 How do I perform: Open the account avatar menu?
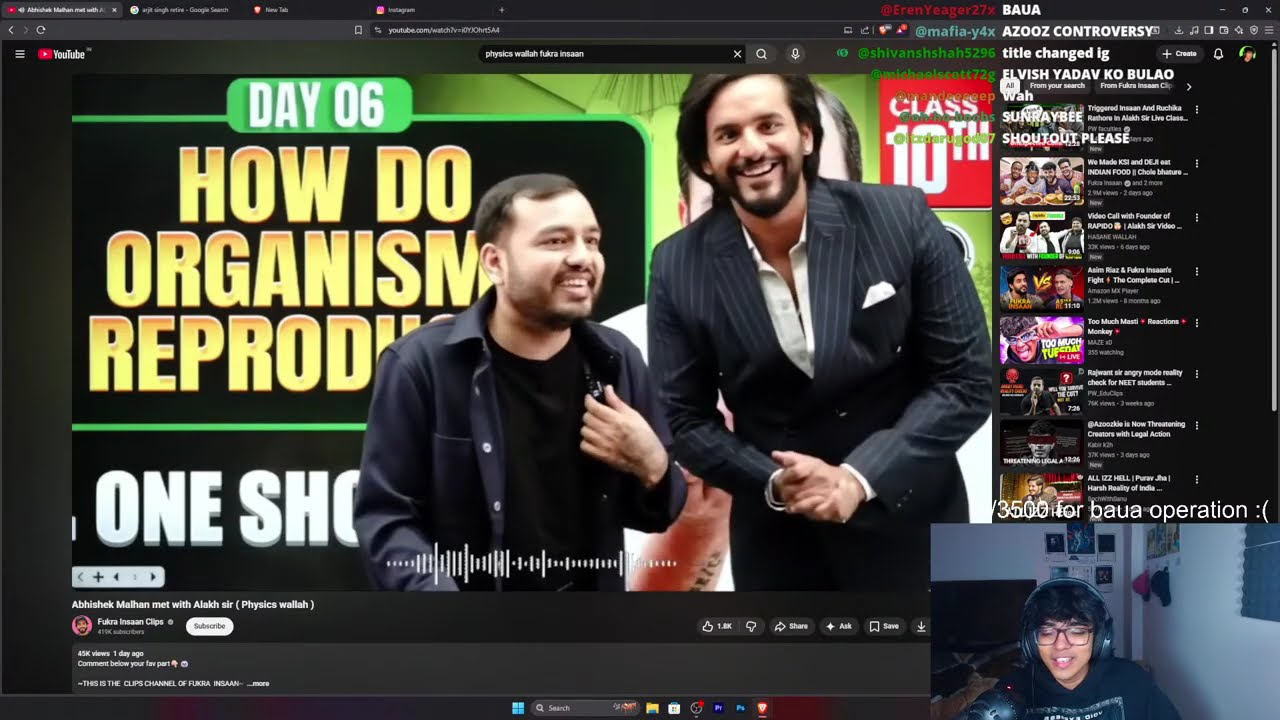(x=1247, y=54)
